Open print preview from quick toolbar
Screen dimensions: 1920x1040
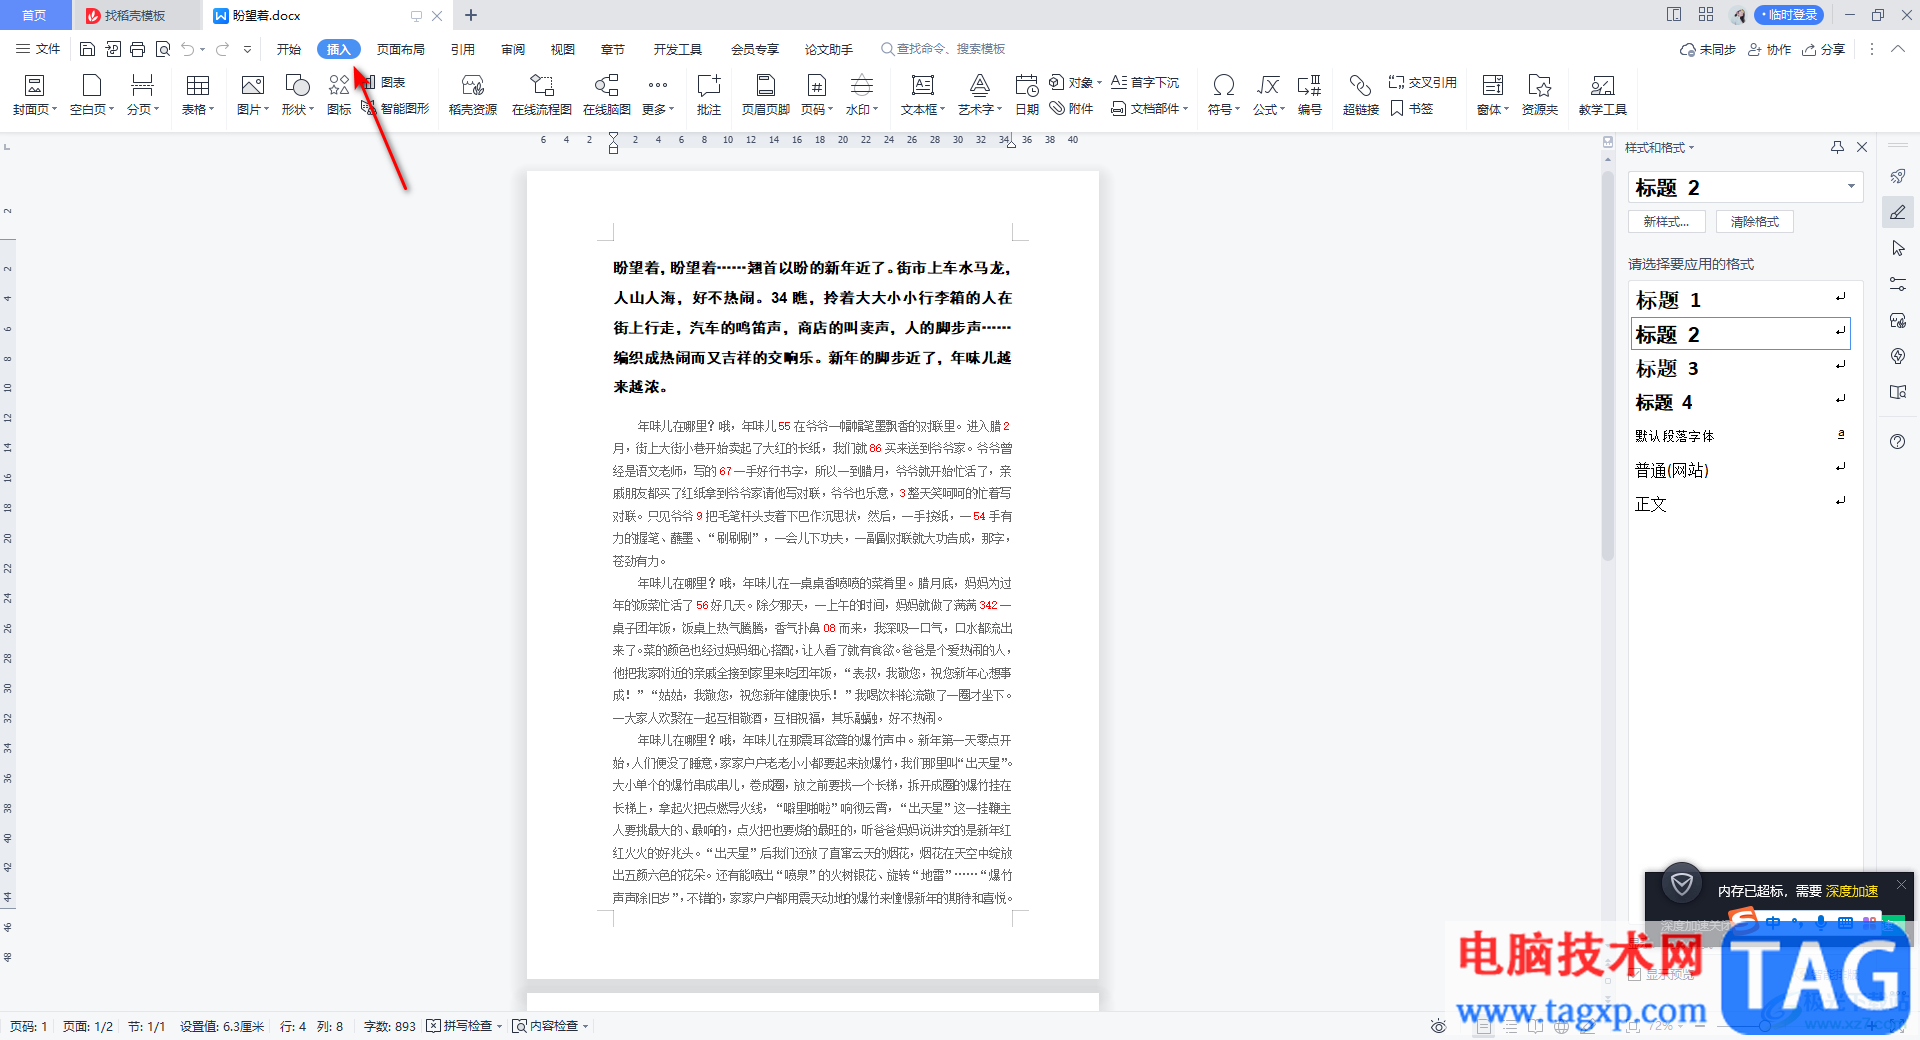pos(163,49)
